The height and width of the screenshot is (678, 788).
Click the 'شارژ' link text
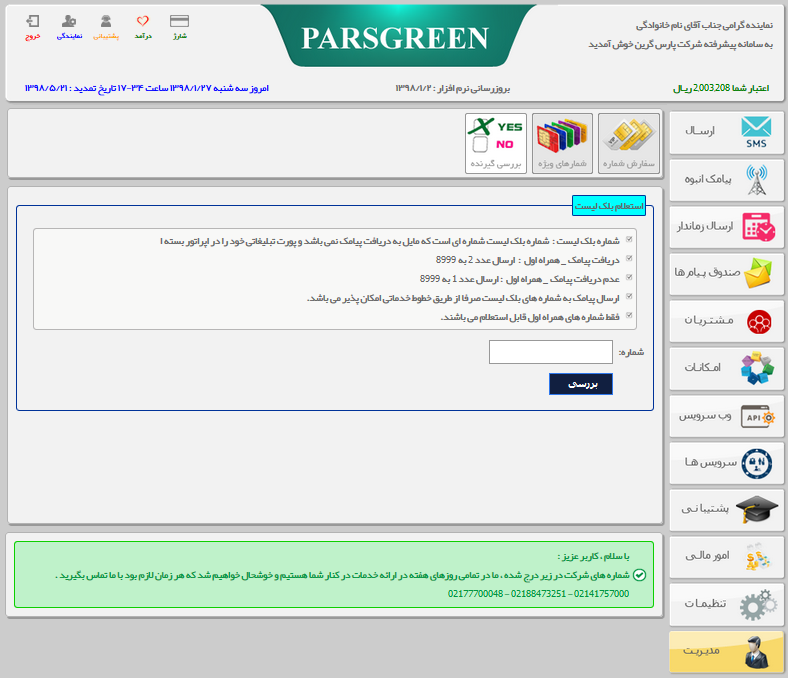[x=180, y=36]
